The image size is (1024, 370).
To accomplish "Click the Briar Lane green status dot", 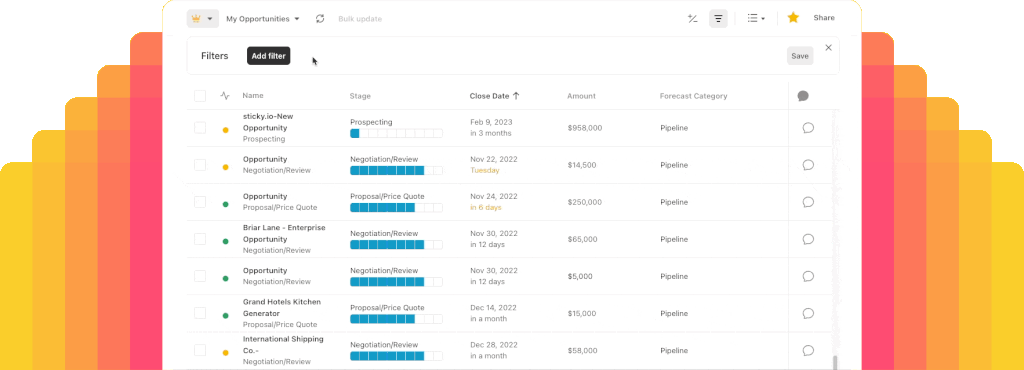I will (225, 241).
